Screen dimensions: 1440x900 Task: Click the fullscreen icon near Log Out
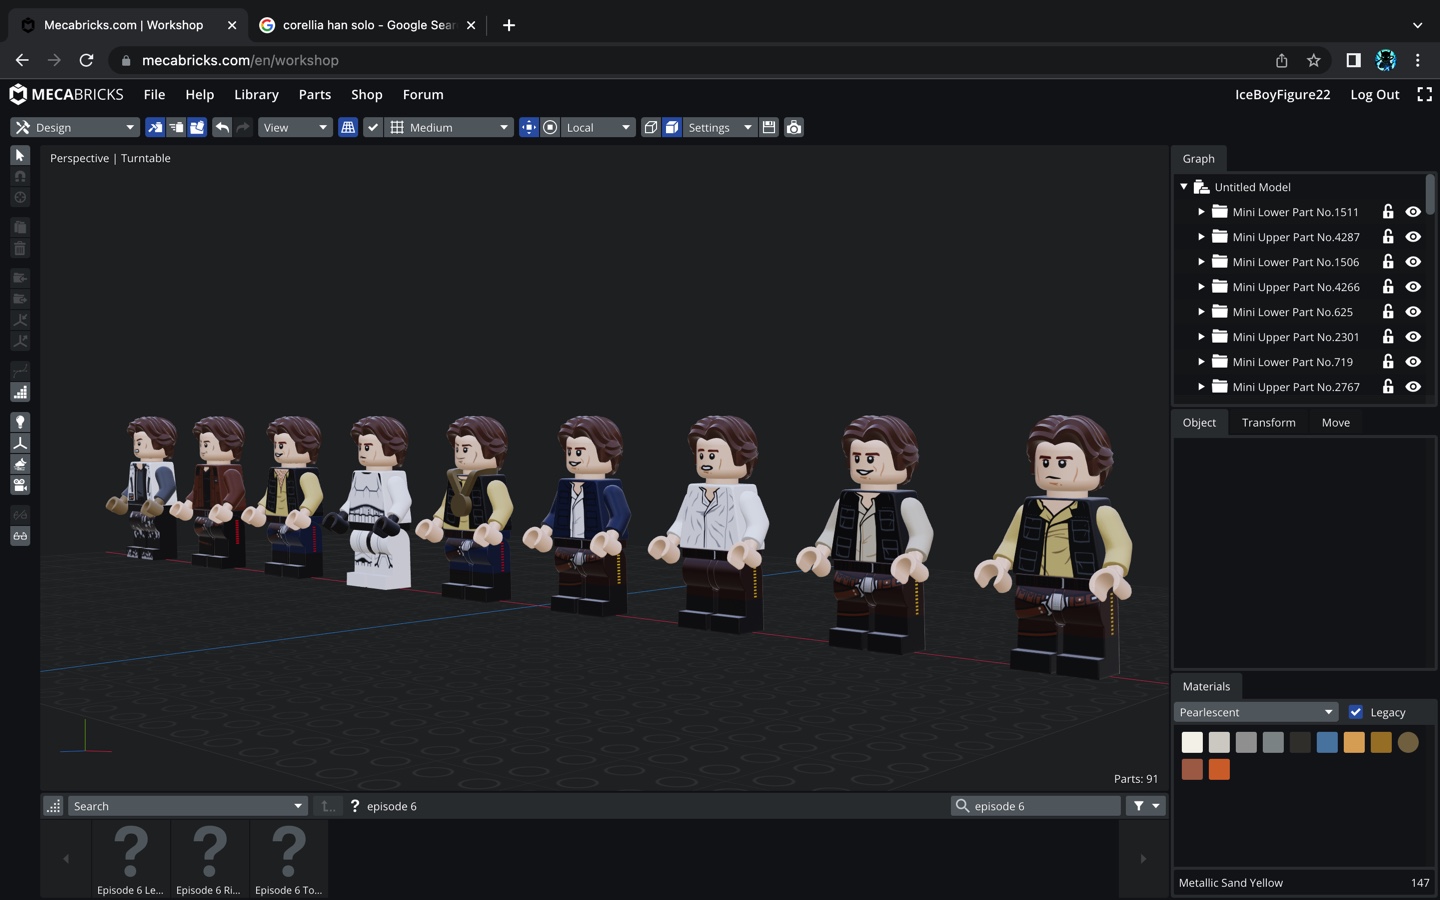point(1424,94)
